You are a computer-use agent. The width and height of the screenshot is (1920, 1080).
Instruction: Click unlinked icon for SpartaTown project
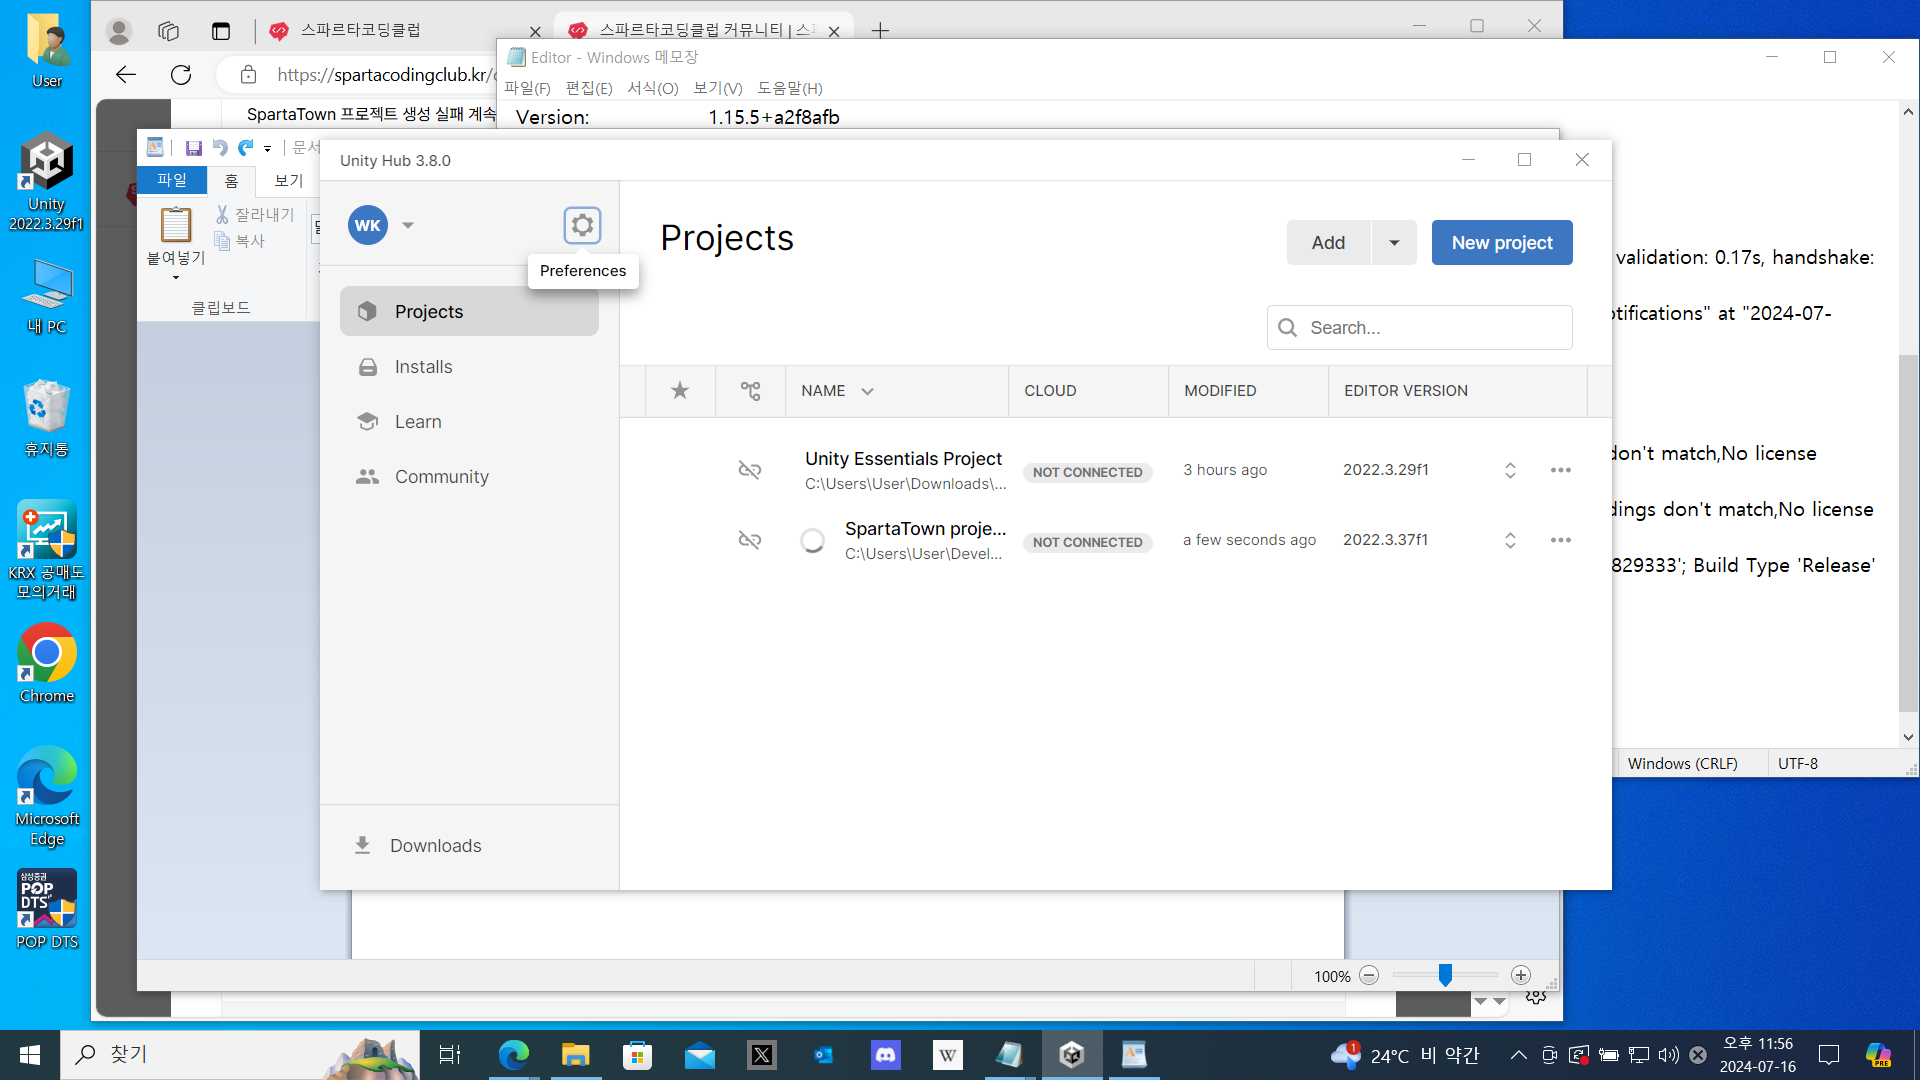tap(750, 540)
